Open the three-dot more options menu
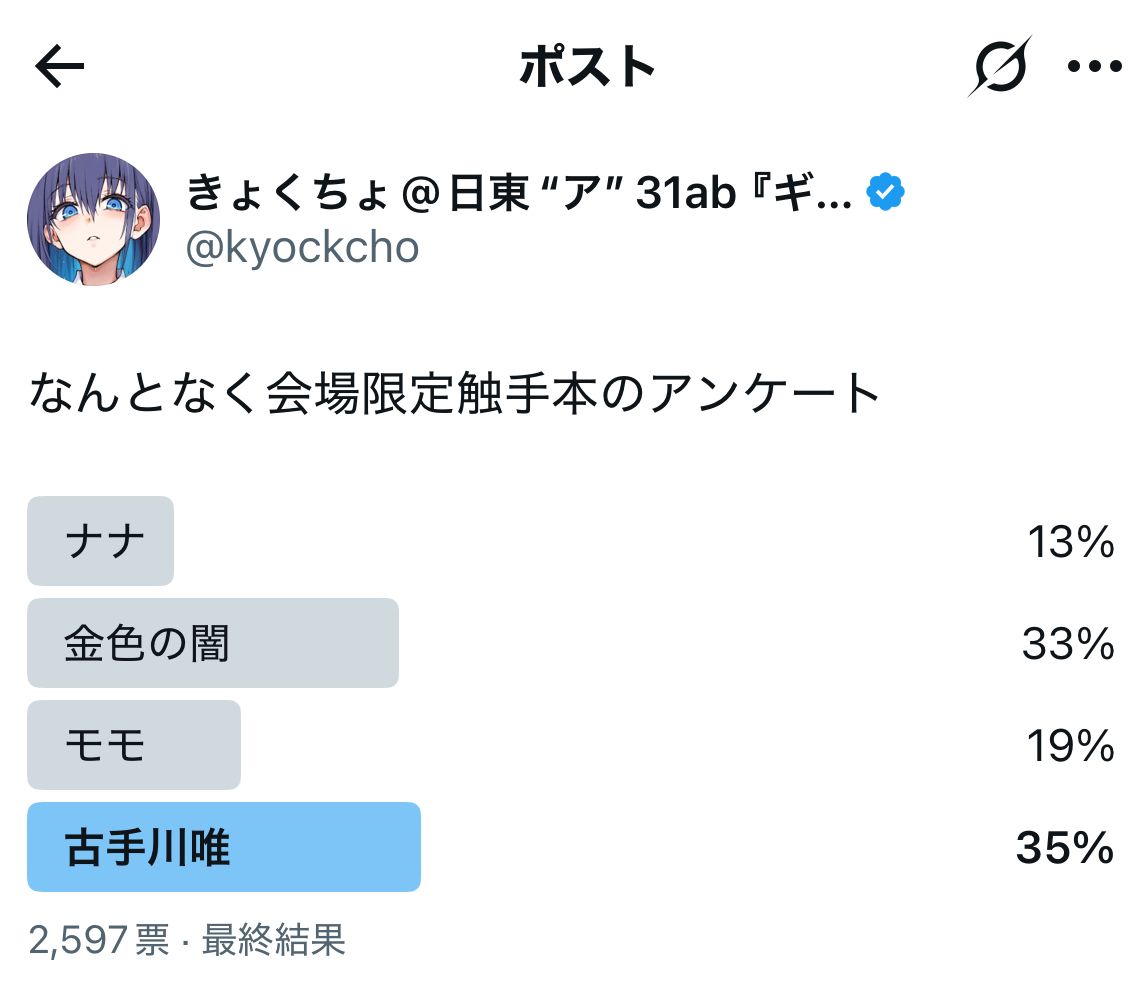Screen dimensions: 1142x995 (x=1094, y=66)
